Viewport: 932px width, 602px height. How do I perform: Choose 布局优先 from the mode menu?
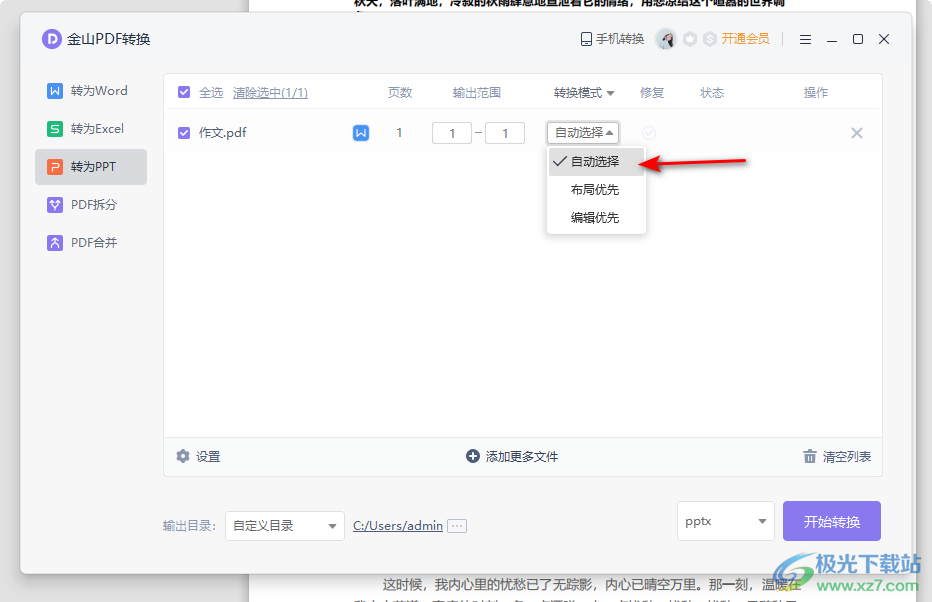click(595, 189)
